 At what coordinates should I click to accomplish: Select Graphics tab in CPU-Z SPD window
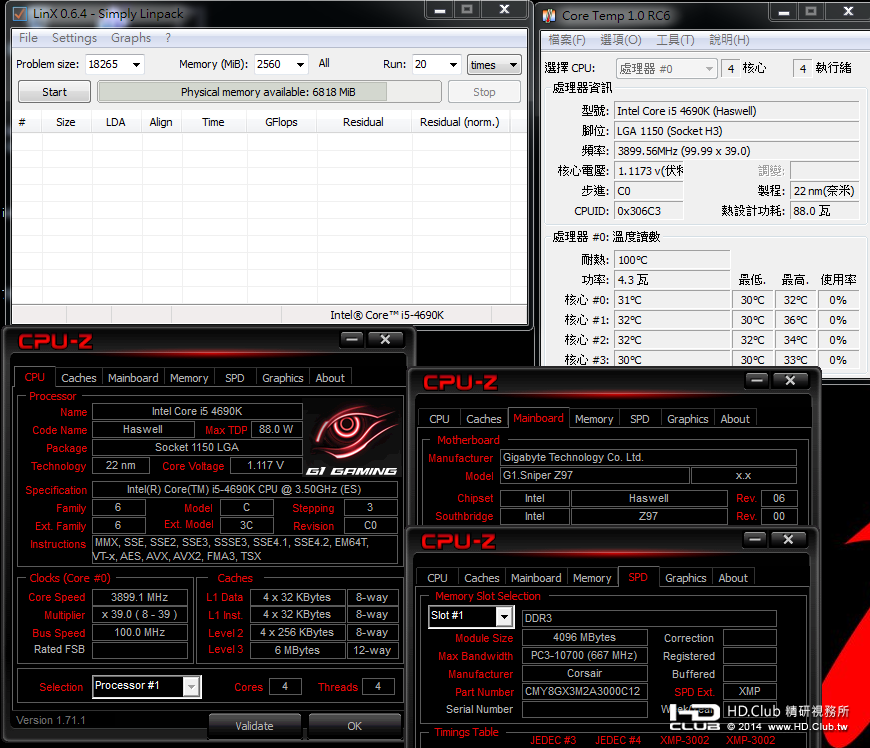pyautogui.click(x=686, y=578)
